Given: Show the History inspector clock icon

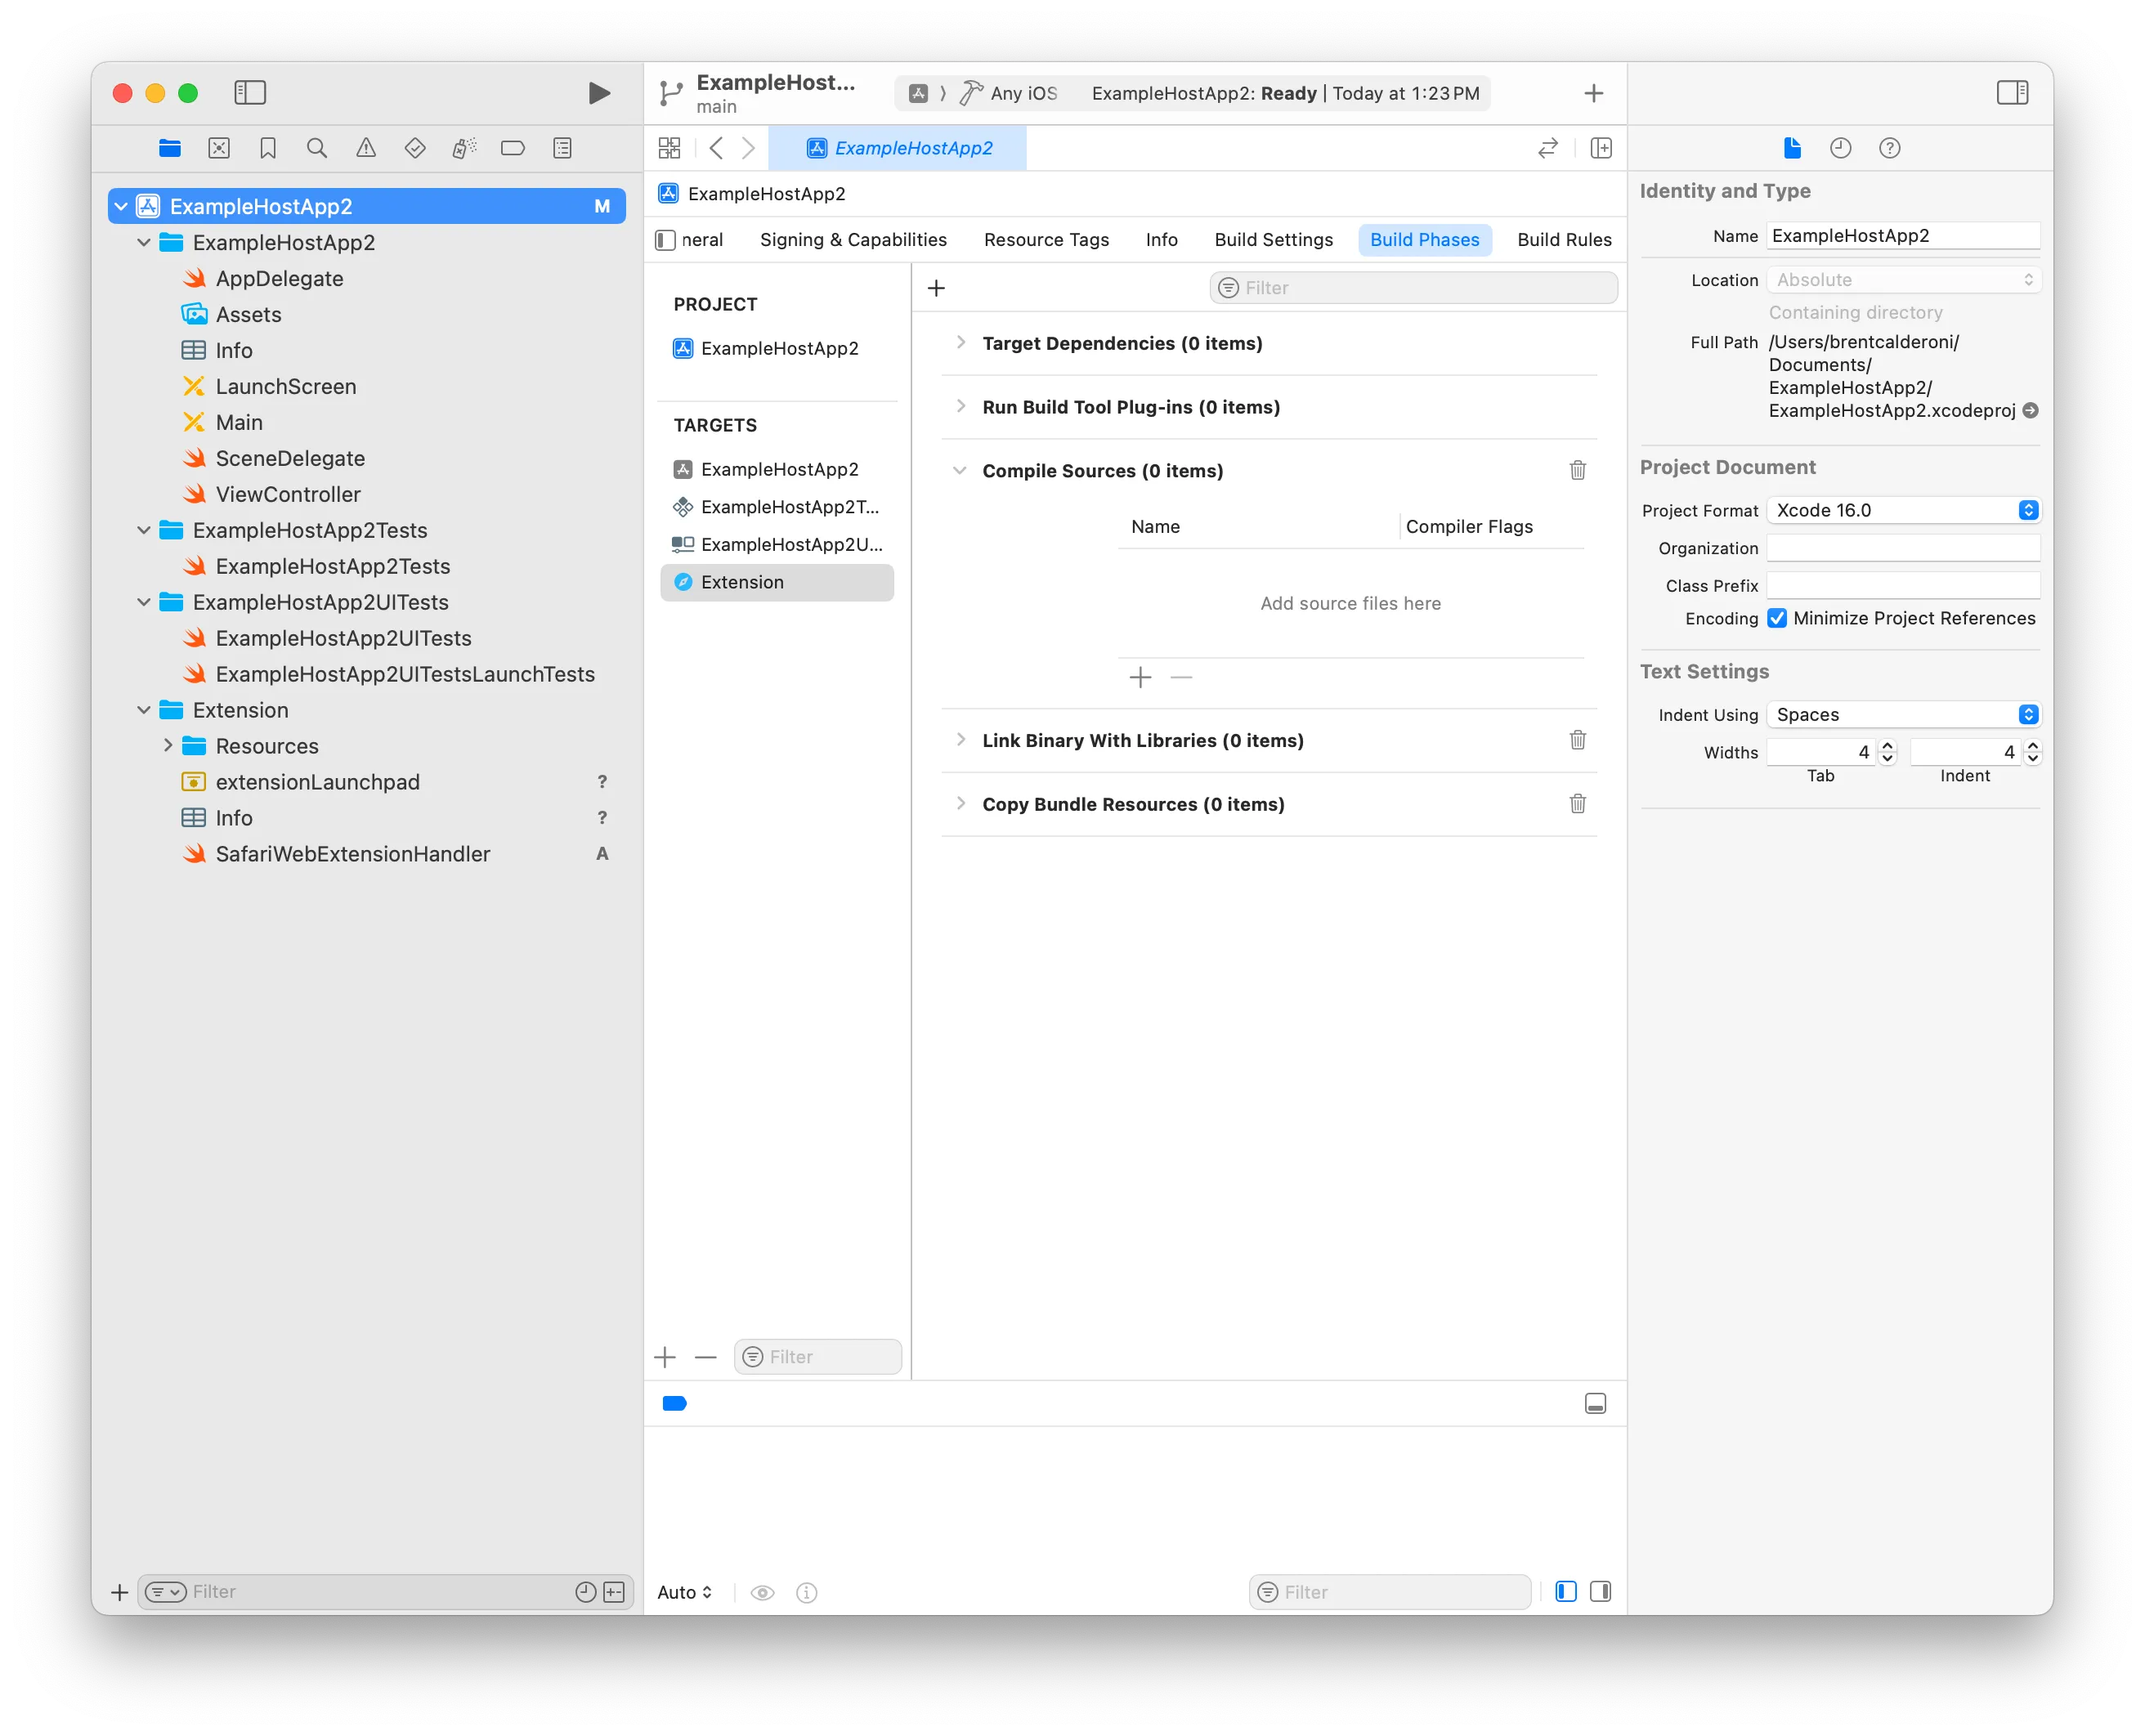Looking at the screenshot, I should point(1840,148).
